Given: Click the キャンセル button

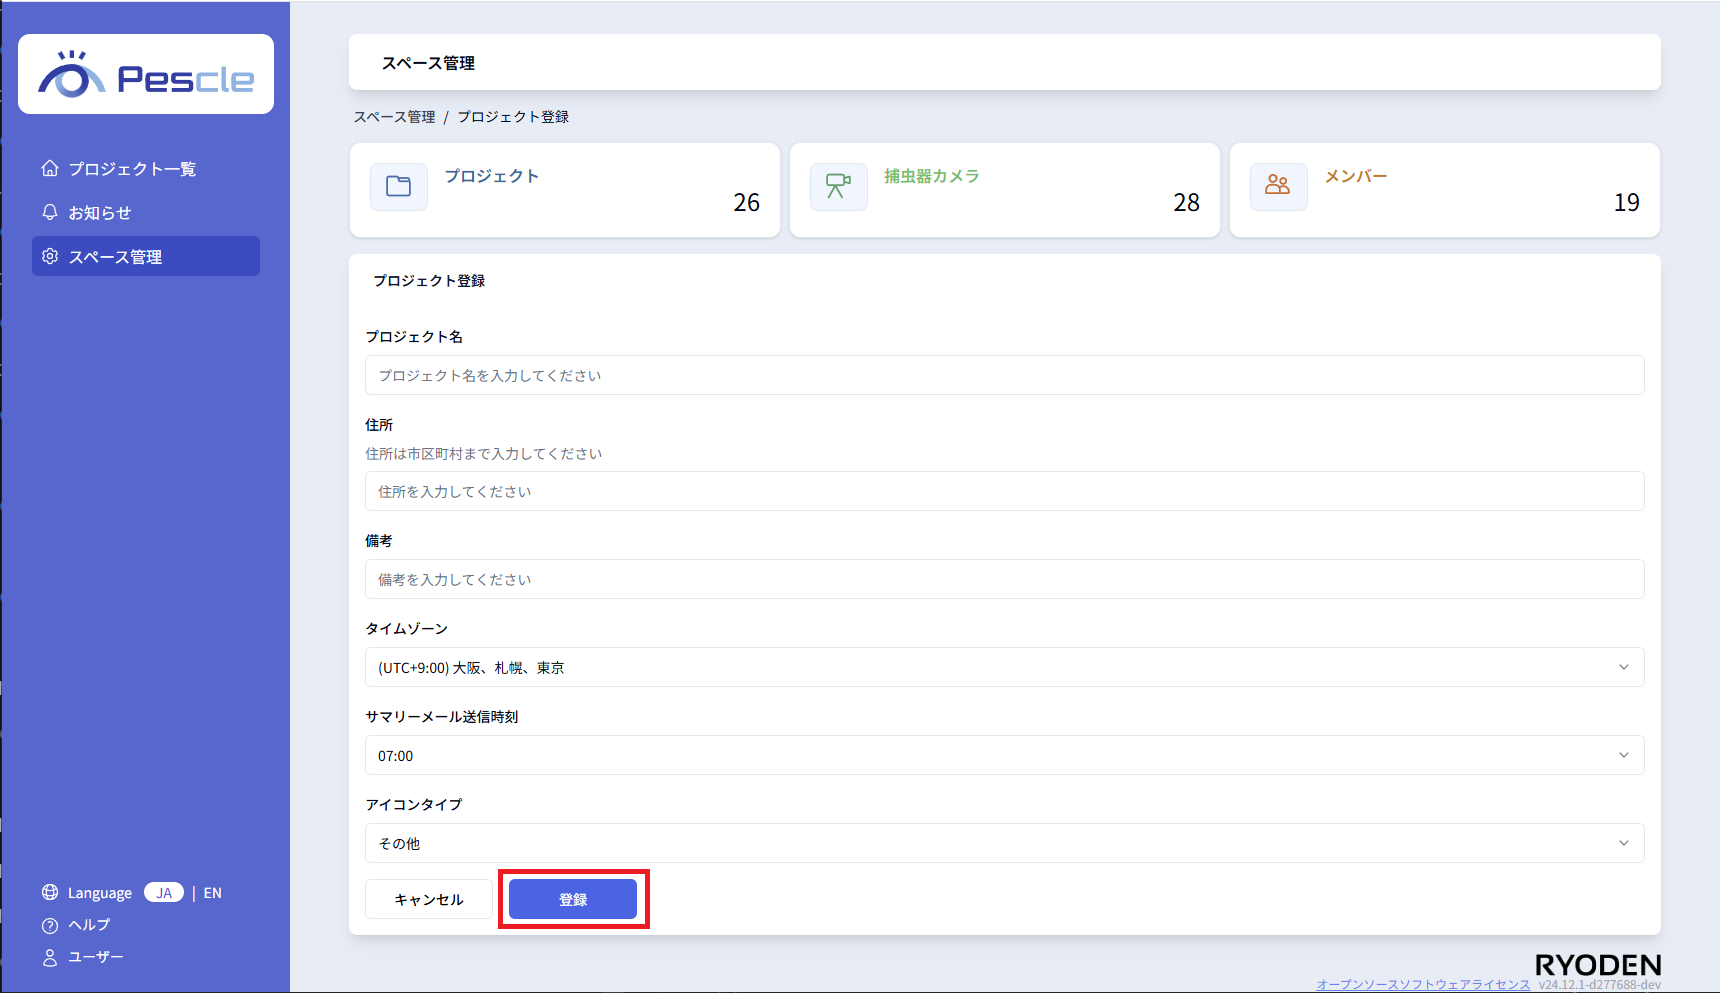Looking at the screenshot, I should point(429,899).
